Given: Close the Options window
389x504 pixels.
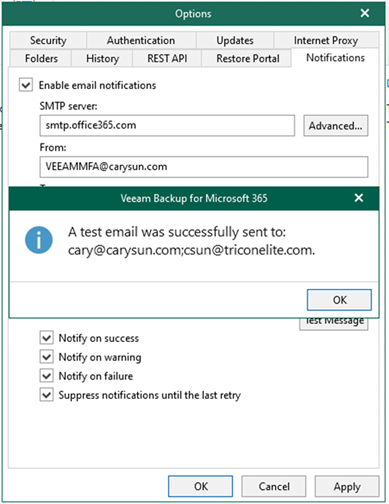Looking at the screenshot, I should [365, 13].
